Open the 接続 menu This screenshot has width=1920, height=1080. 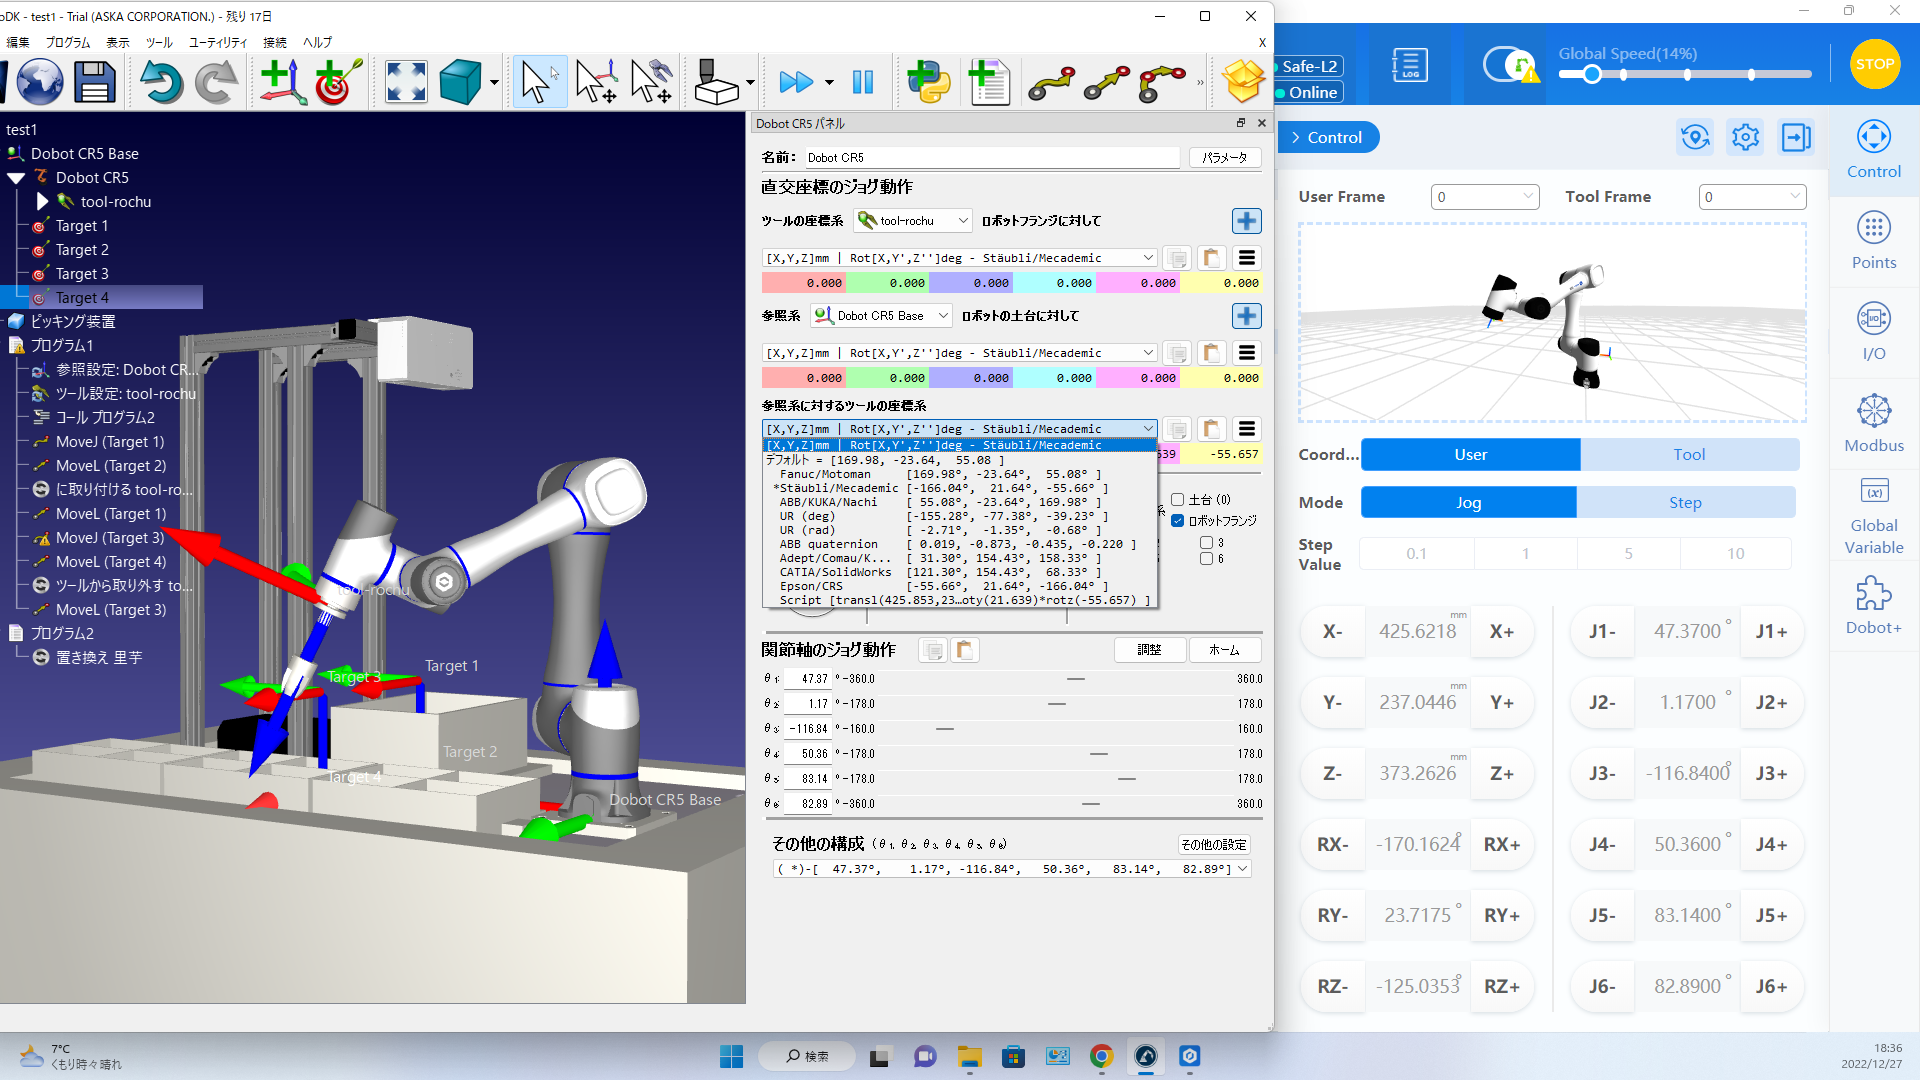coord(275,42)
